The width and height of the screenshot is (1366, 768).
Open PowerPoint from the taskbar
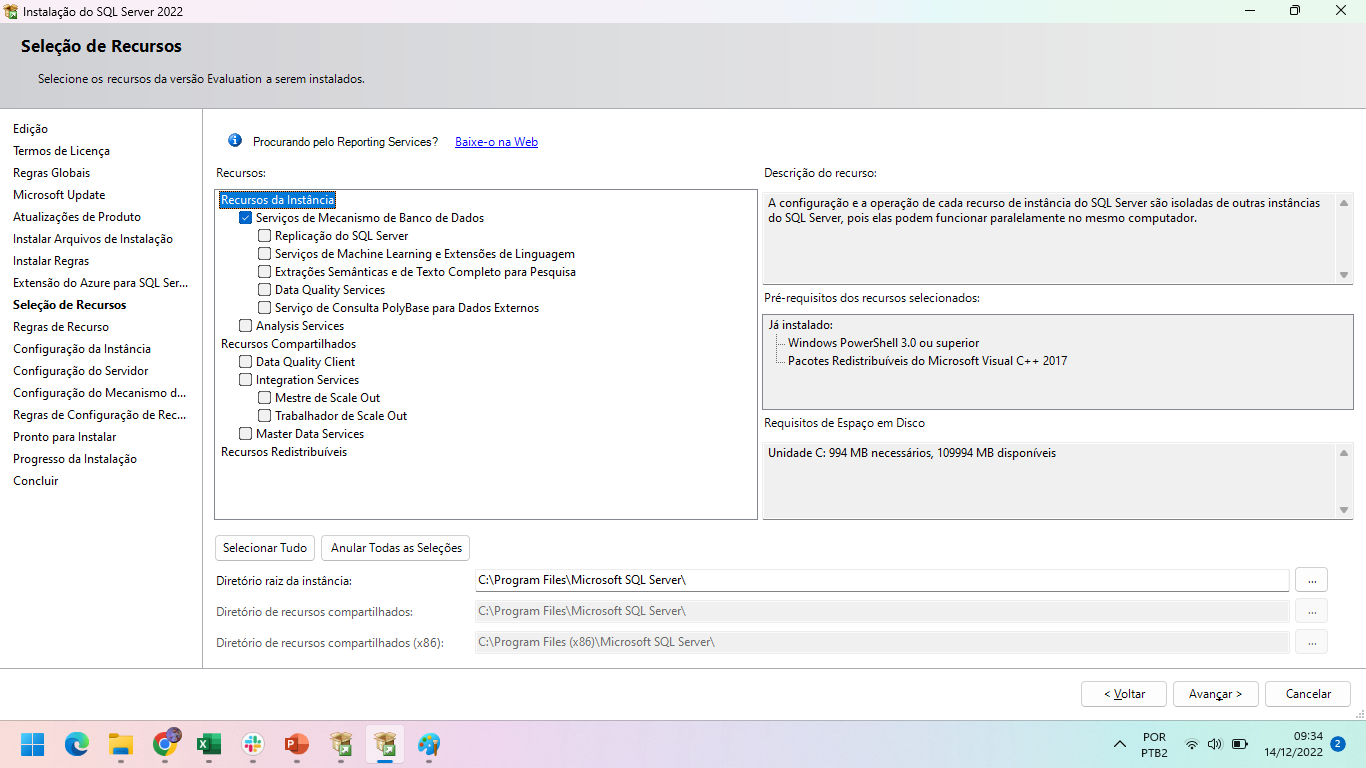[x=297, y=744]
